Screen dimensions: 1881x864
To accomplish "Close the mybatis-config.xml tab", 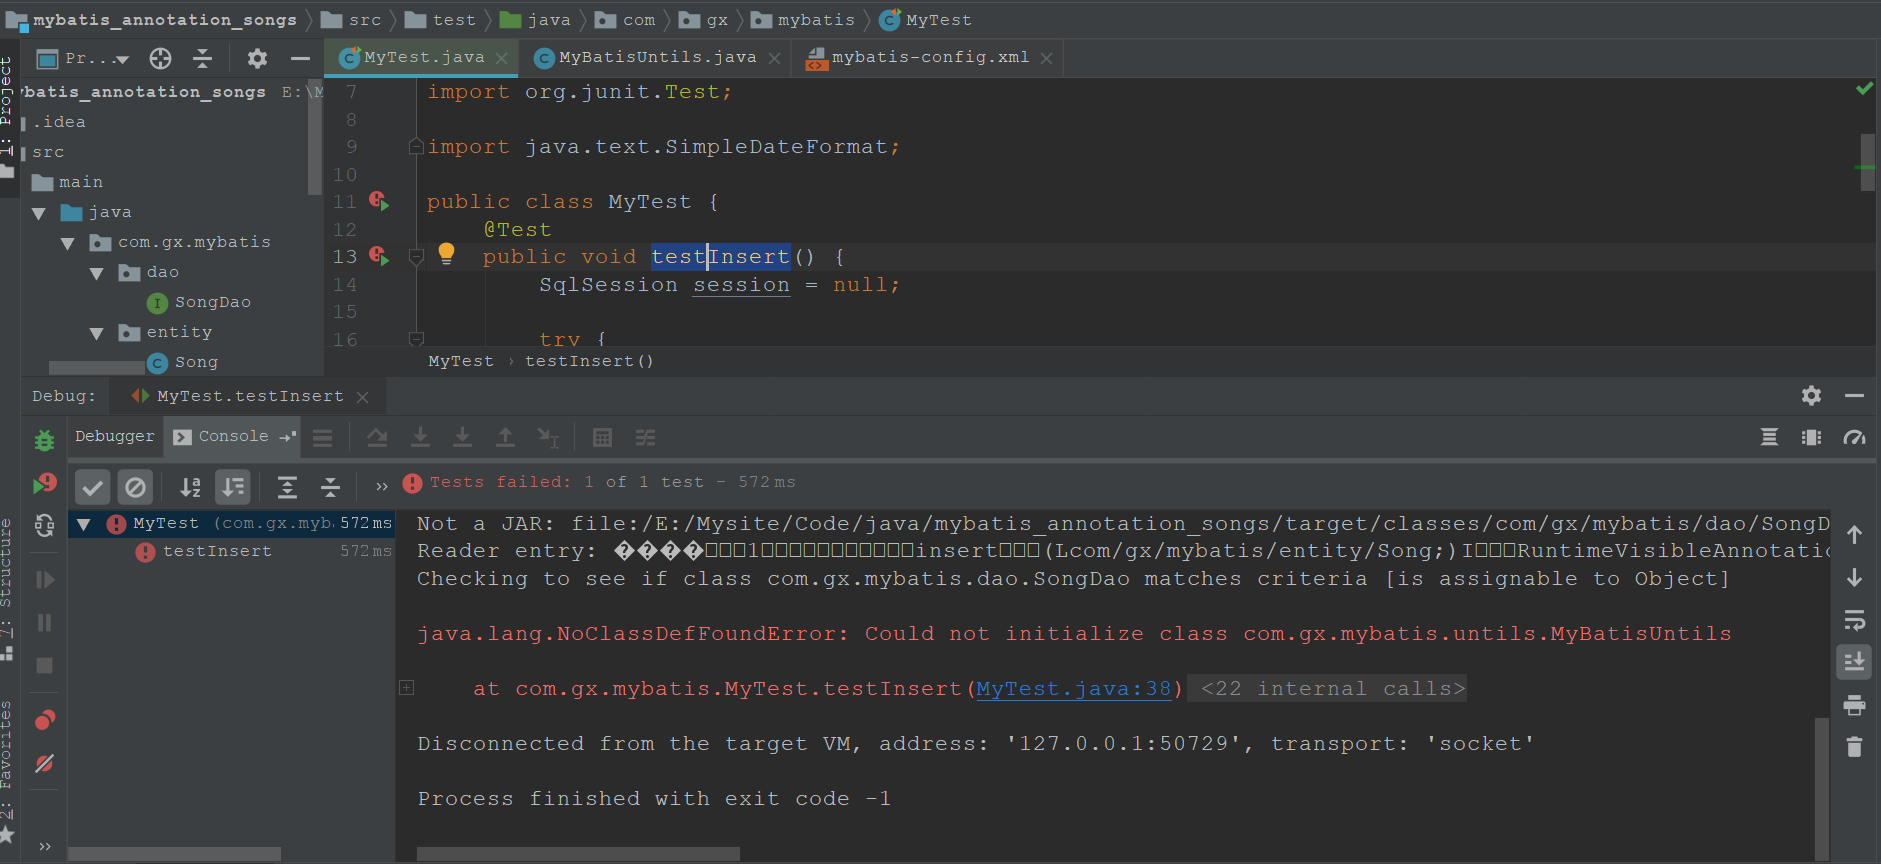I will click(1046, 59).
